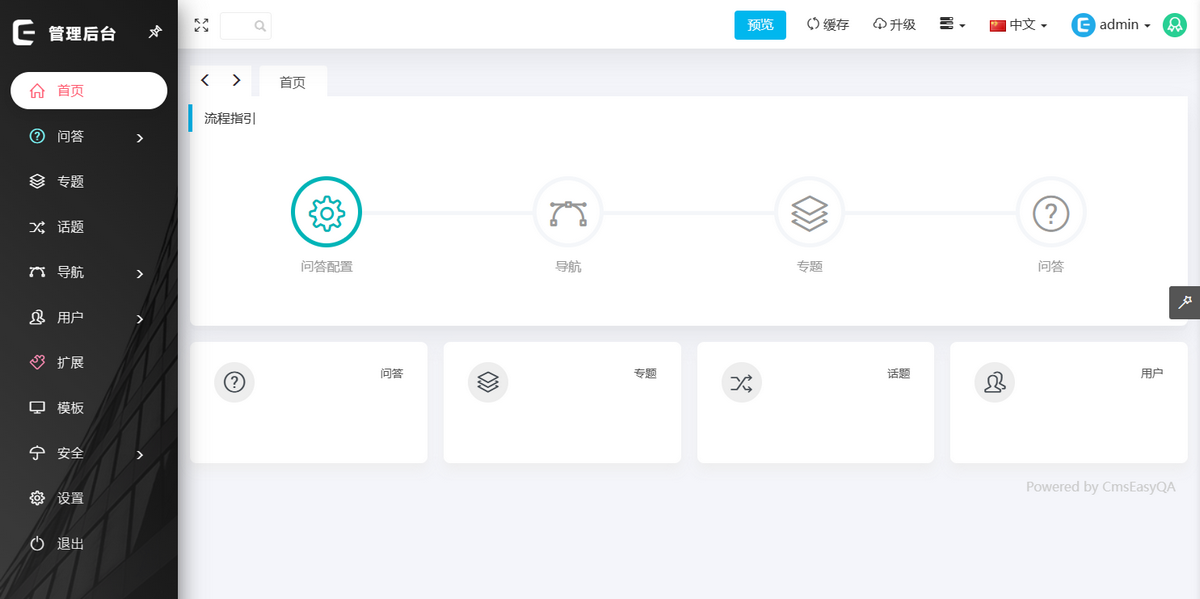
Task: Click the 导航 pen-tool icon in flow guide
Action: tap(568, 212)
